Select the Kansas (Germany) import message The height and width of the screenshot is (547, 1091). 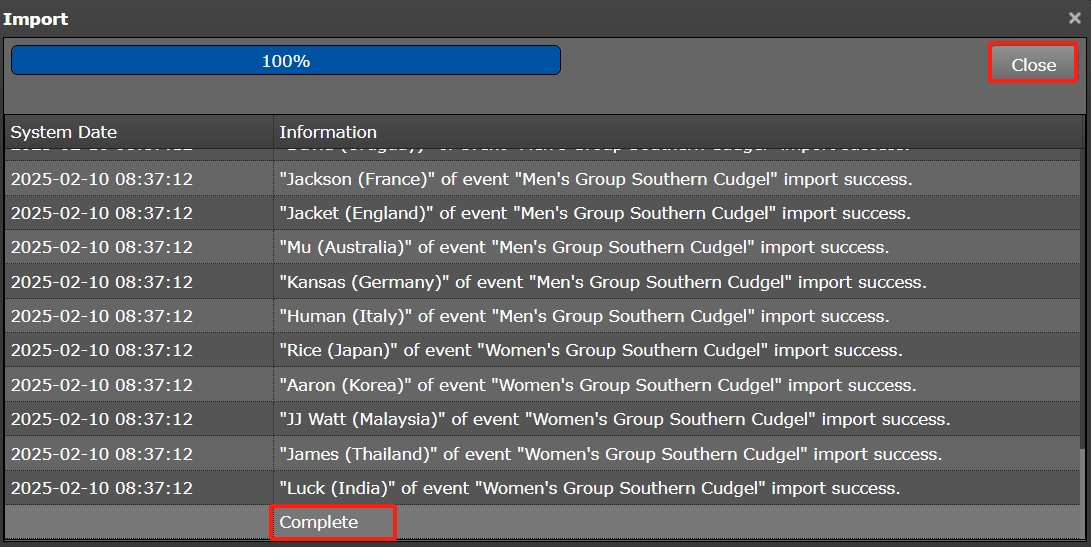click(x=602, y=282)
